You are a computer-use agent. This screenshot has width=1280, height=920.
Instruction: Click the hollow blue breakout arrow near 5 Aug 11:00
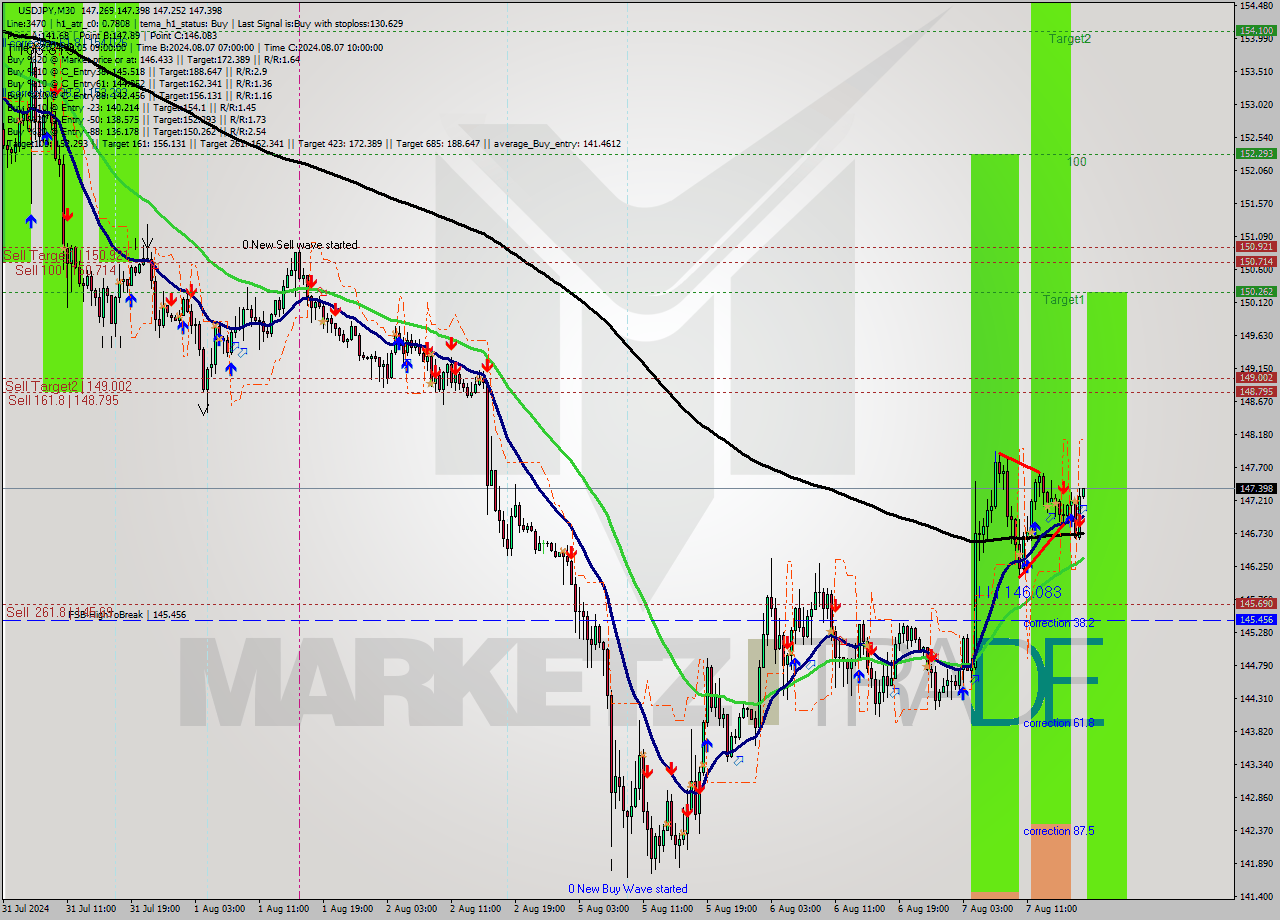pos(739,760)
